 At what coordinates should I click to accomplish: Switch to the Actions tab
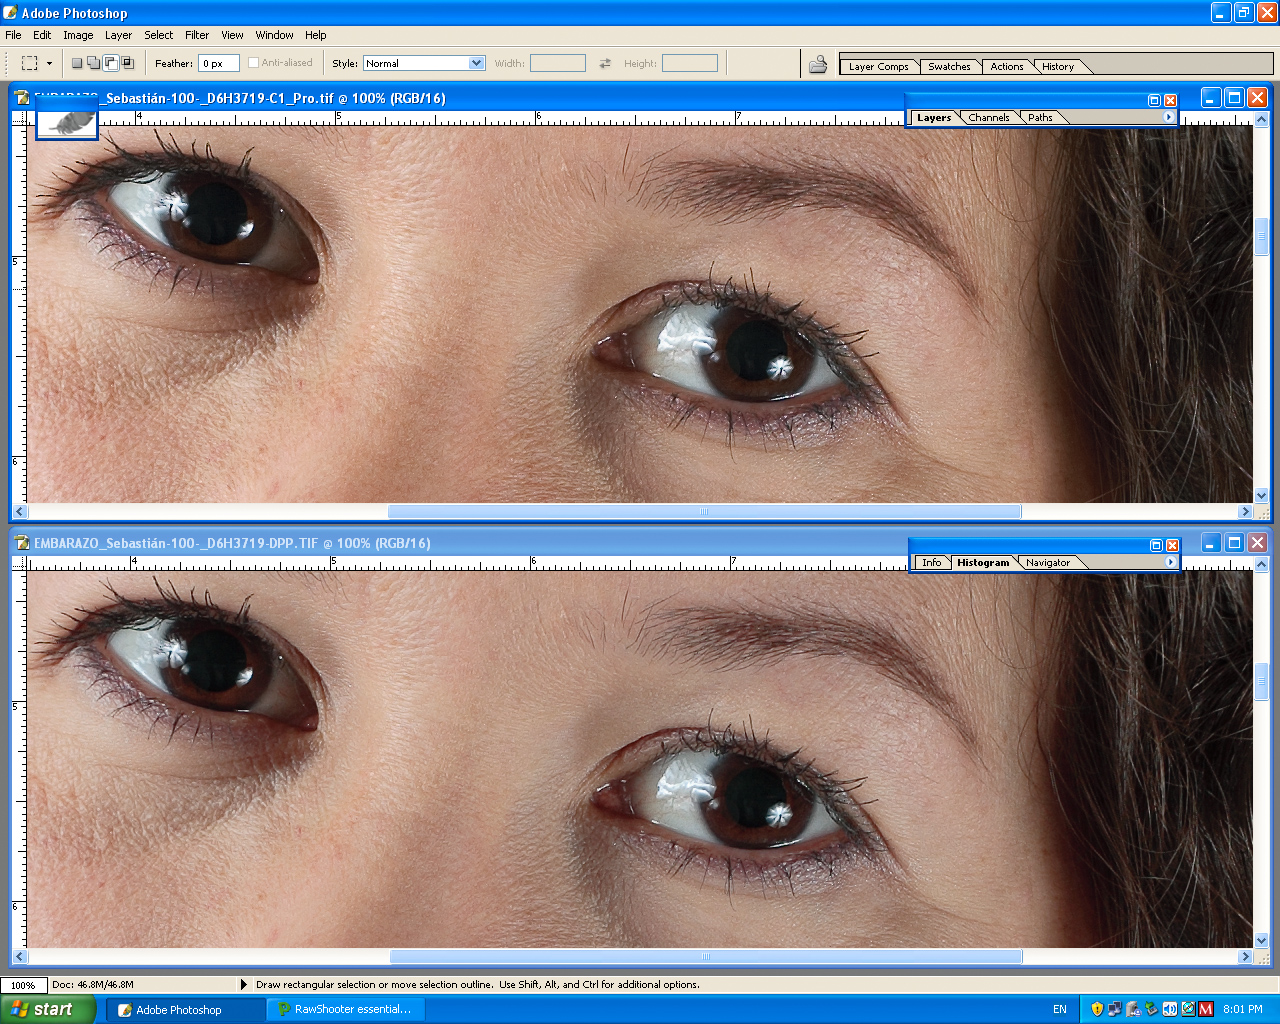tap(1007, 67)
